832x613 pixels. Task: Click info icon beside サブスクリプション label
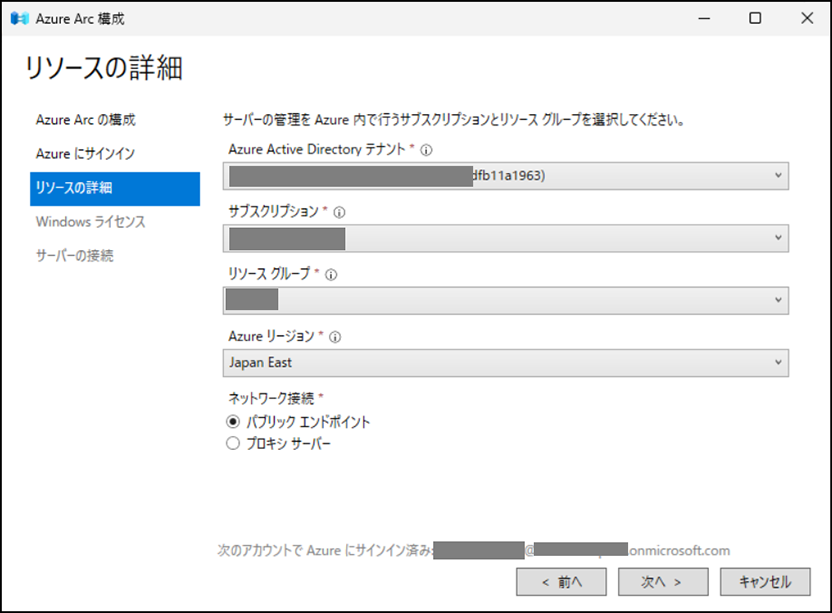click(x=339, y=212)
